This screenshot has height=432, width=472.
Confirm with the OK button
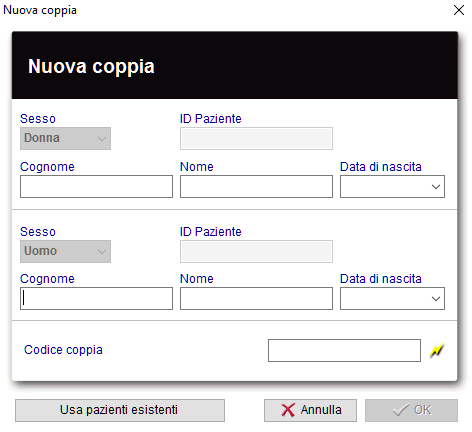point(411,410)
